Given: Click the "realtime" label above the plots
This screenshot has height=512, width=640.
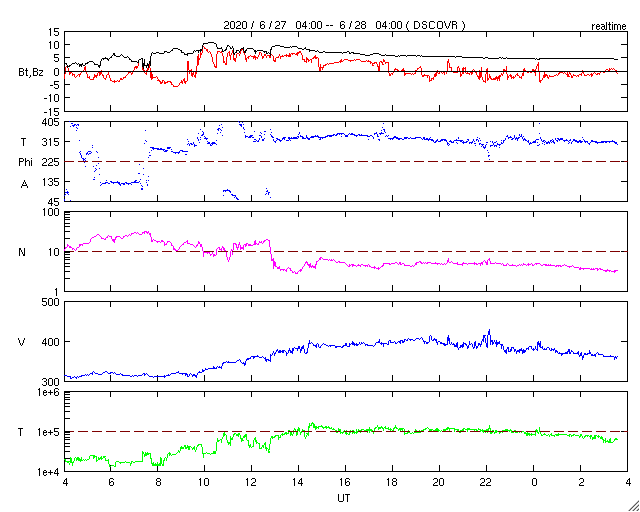Looking at the screenshot, I should click(x=609, y=27).
